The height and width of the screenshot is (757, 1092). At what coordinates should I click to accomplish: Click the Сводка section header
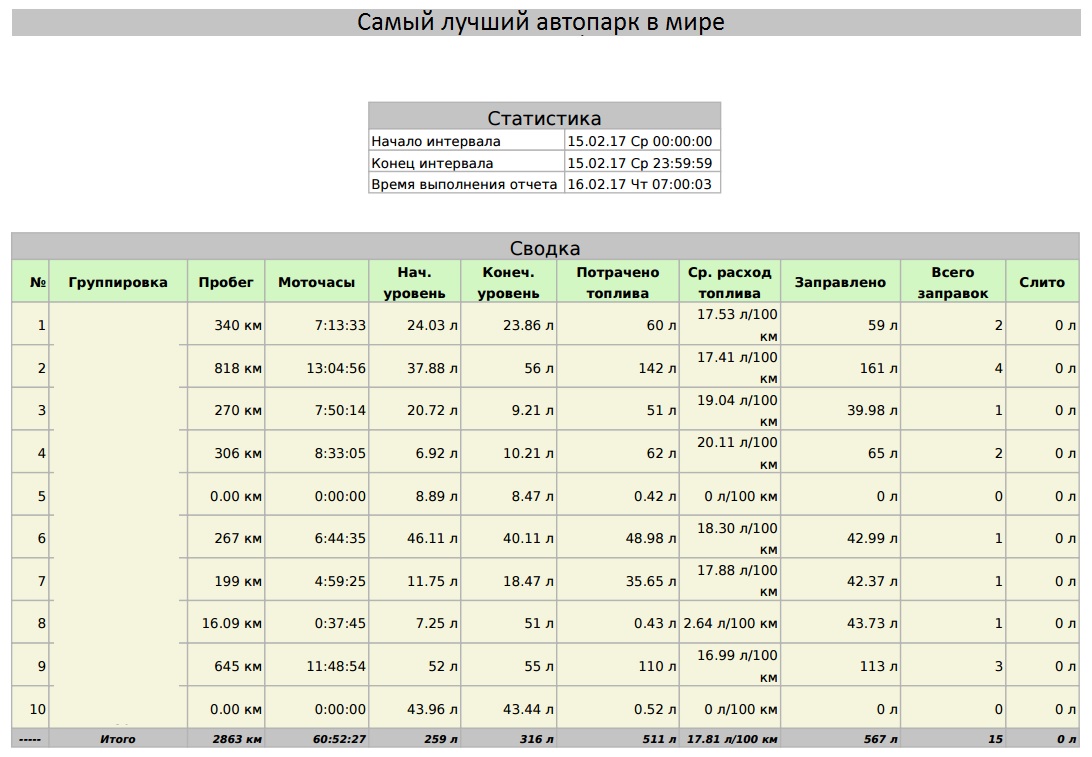pos(545,248)
